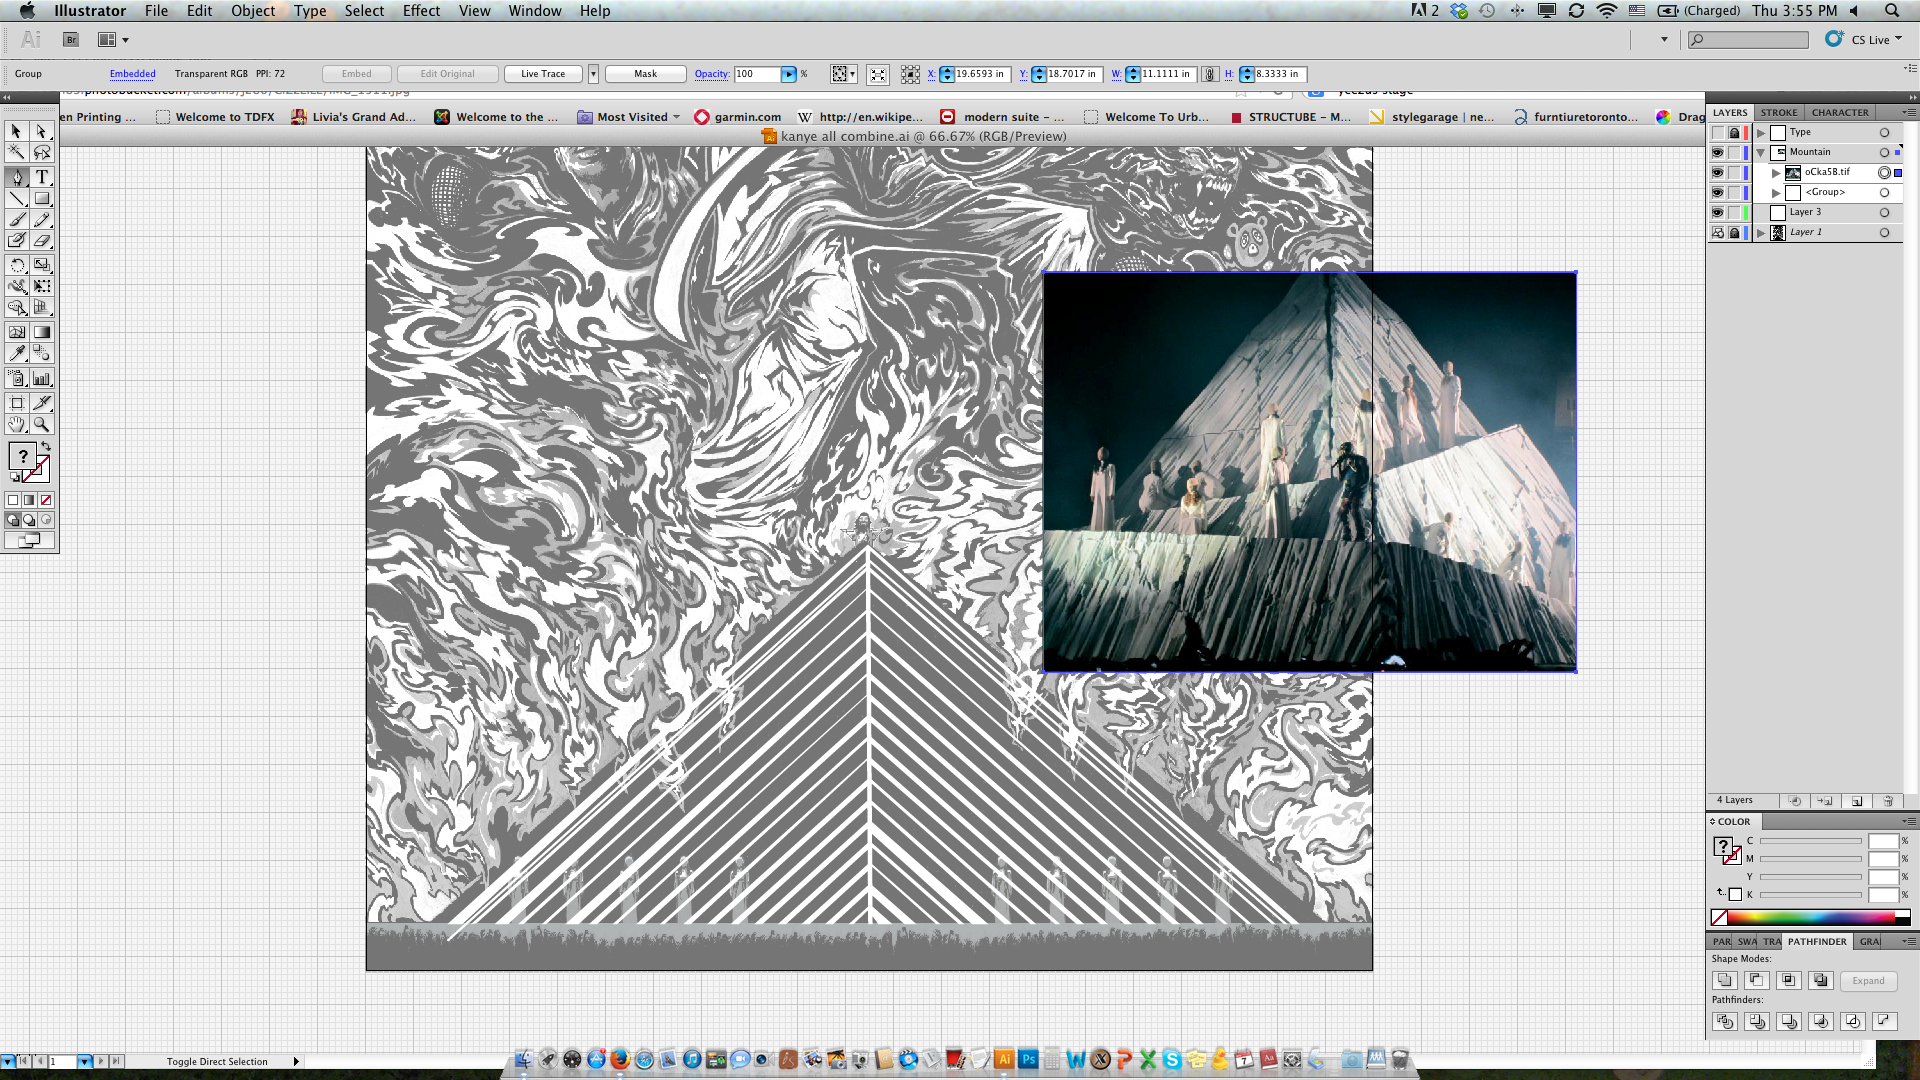Click the Mask button
Image resolution: width=1920 pixels, height=1080 pixels.
[646, 74]
